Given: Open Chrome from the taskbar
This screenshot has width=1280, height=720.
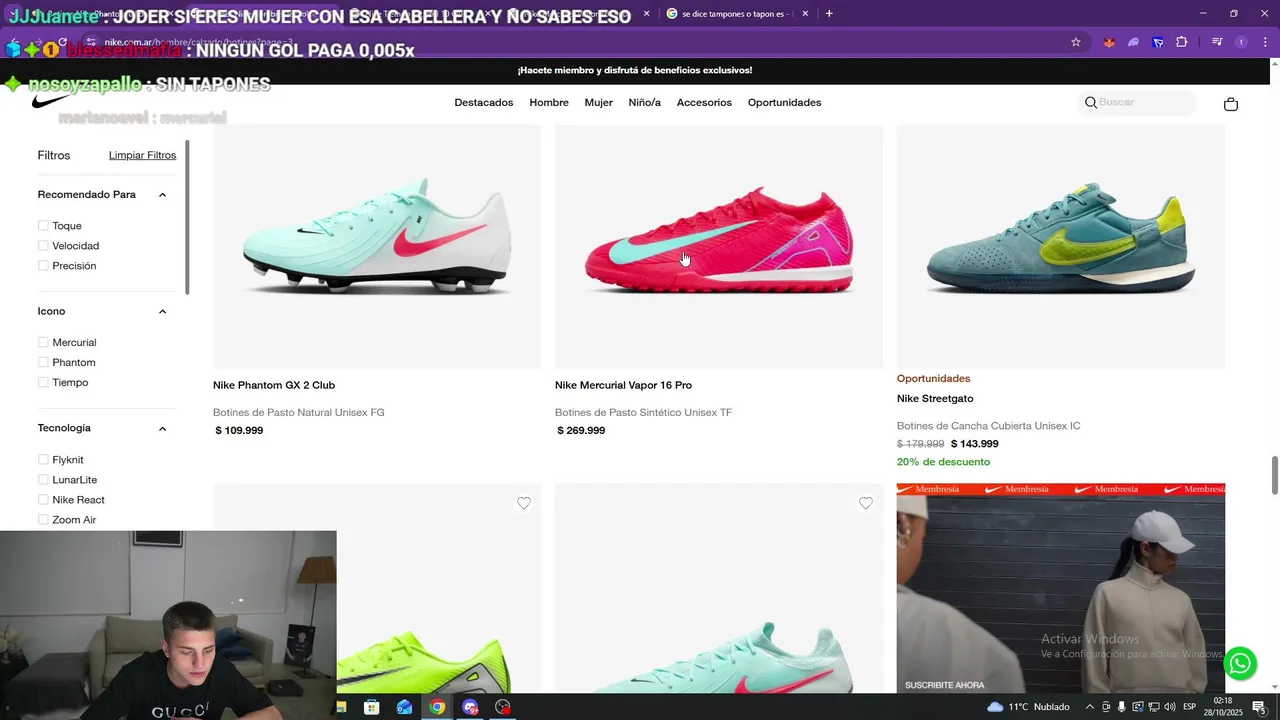Looking at the screenshot, I should pyautogui.click(x=437, y=707).
